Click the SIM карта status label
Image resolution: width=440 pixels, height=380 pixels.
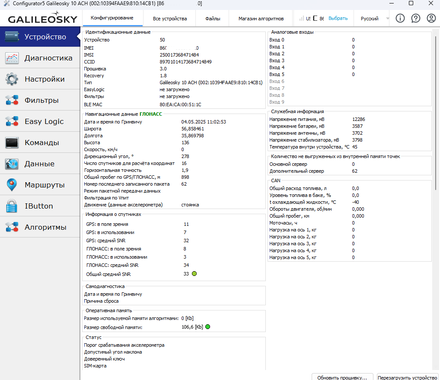click(x=95, y=366)
